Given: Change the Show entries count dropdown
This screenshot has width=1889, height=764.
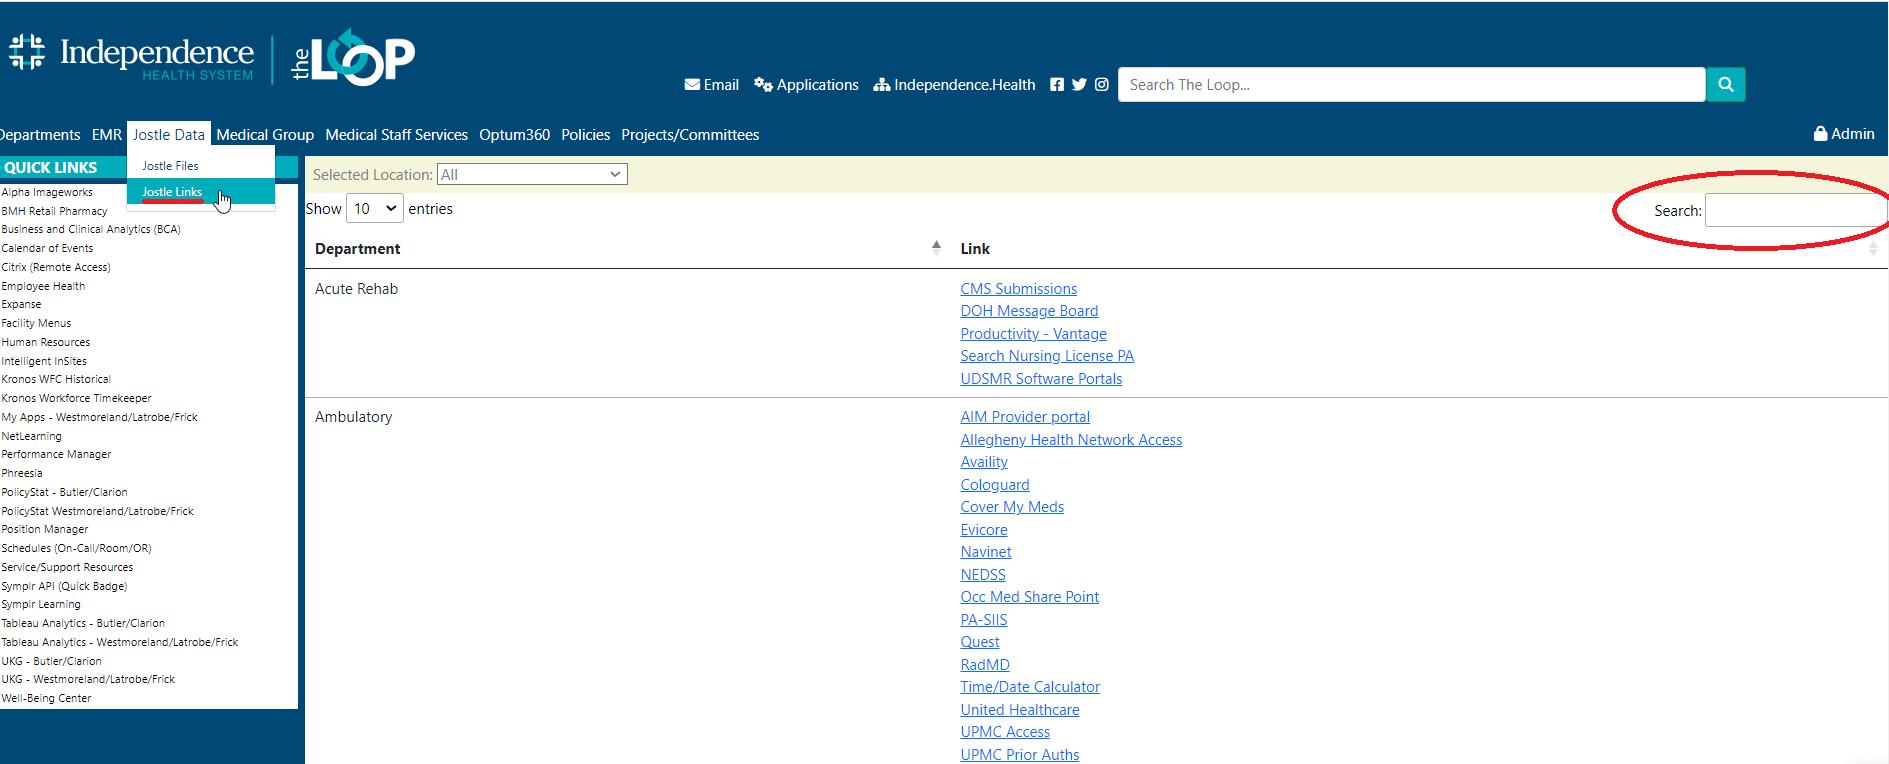Looking at the screenshot, I should [x=374, y=209].
